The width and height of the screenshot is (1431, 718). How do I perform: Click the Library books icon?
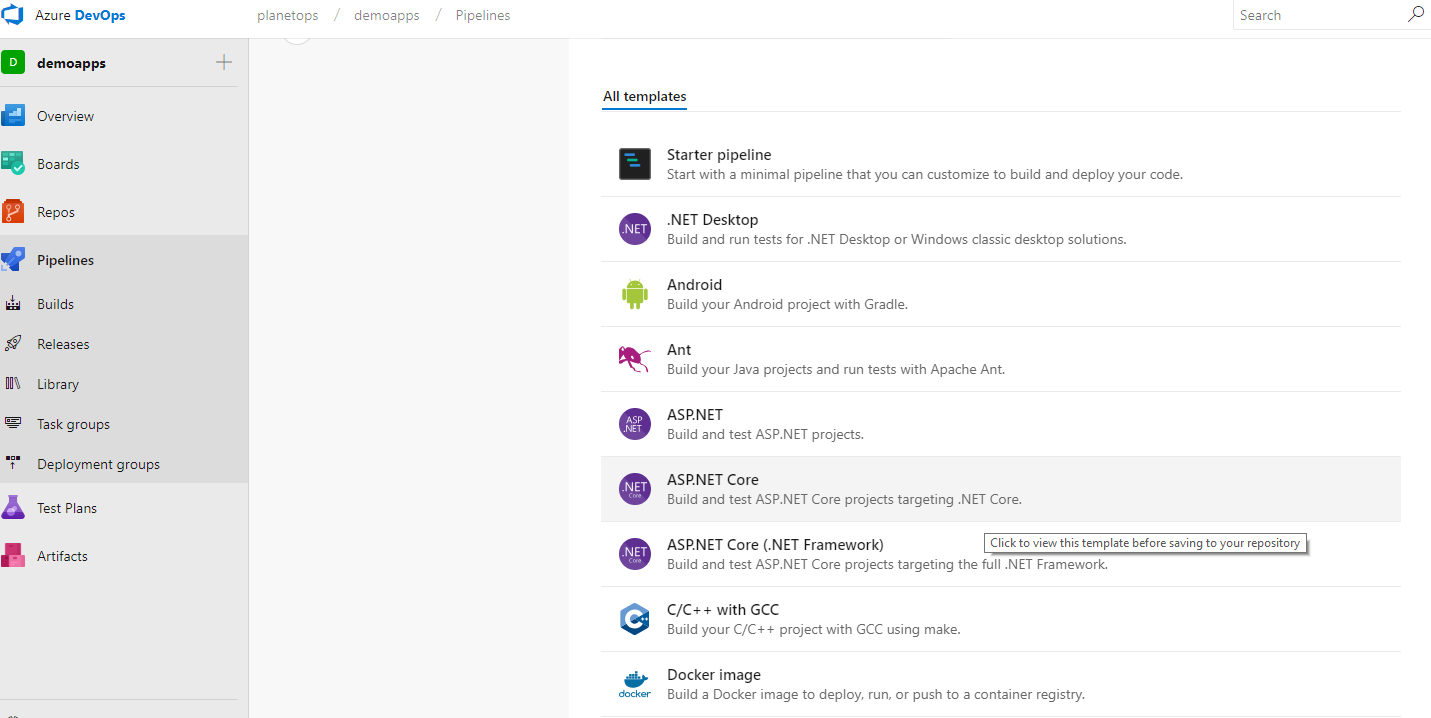point(13,384)
